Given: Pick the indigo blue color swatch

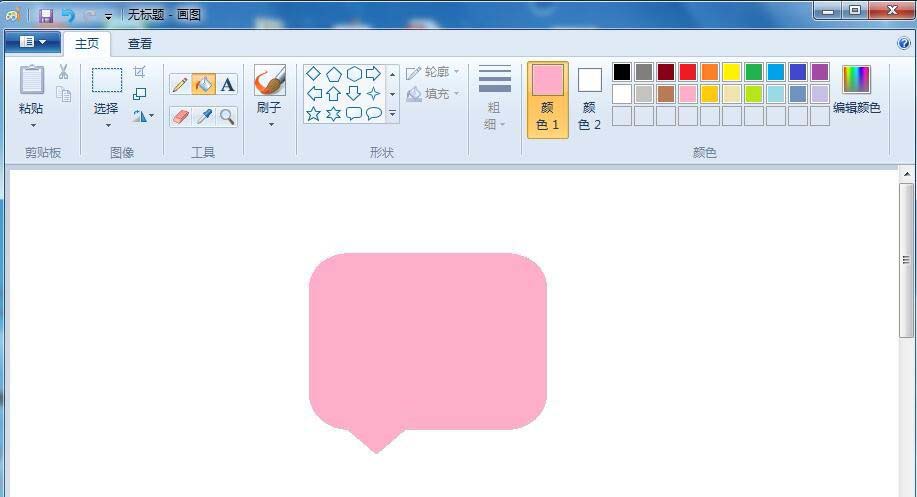Looking at the screenshot, I should 798,72.
